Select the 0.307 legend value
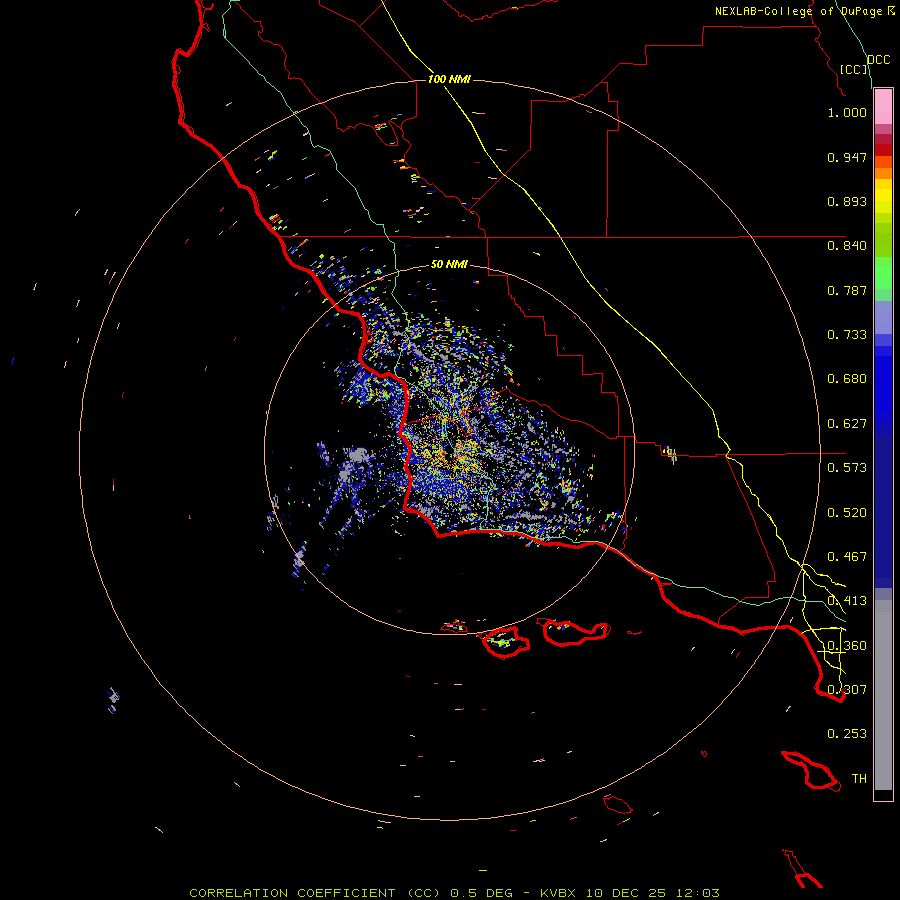This screenshot has width=900, height=900. [847, 690]
